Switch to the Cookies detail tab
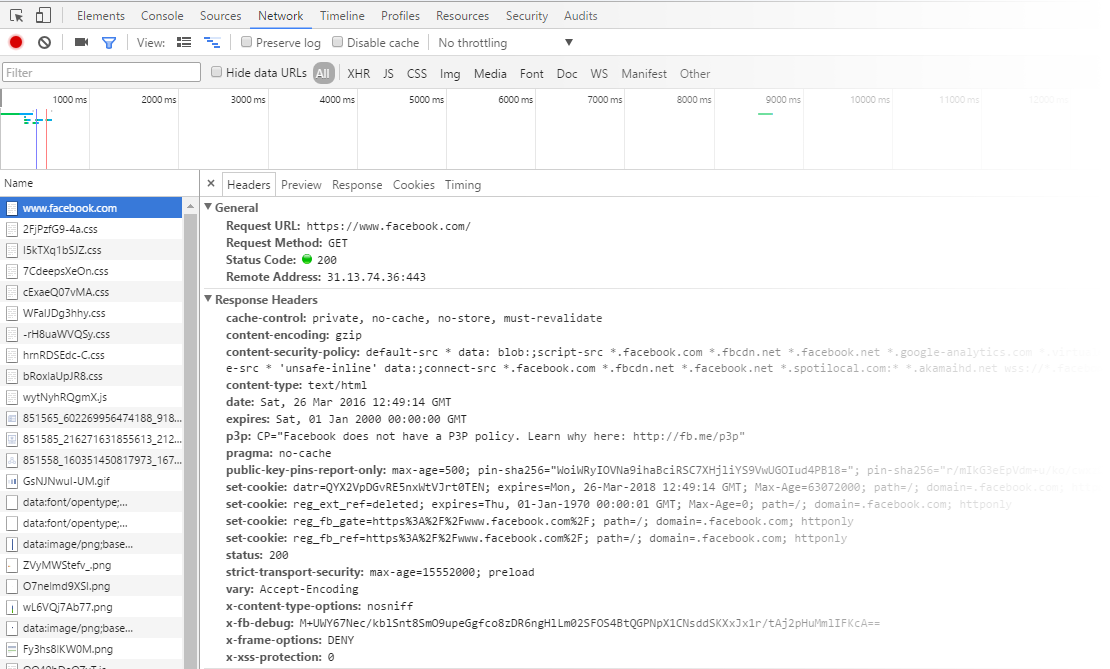This screenshot has height=669, width=1110. tap(413, 185)
